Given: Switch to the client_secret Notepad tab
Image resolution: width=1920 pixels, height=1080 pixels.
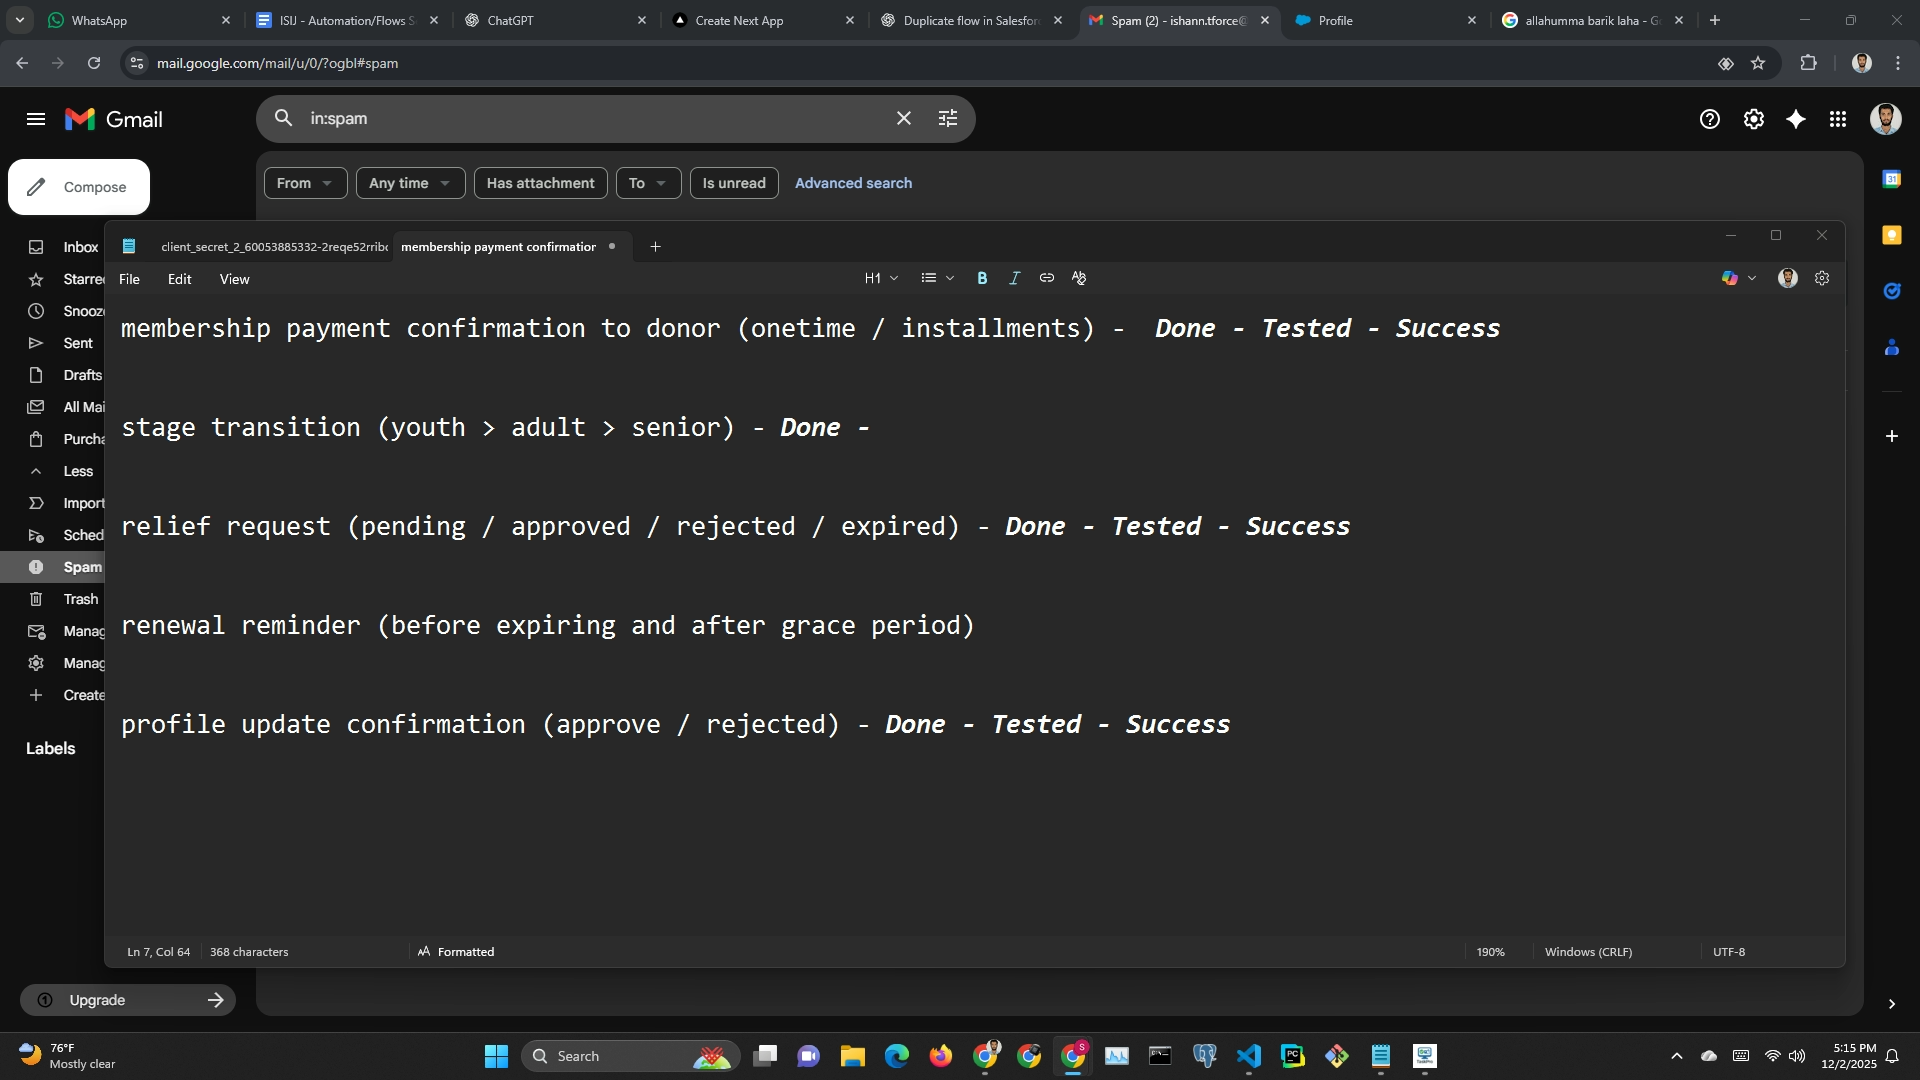Looking at the screenshot, I should tap(272, 247).
